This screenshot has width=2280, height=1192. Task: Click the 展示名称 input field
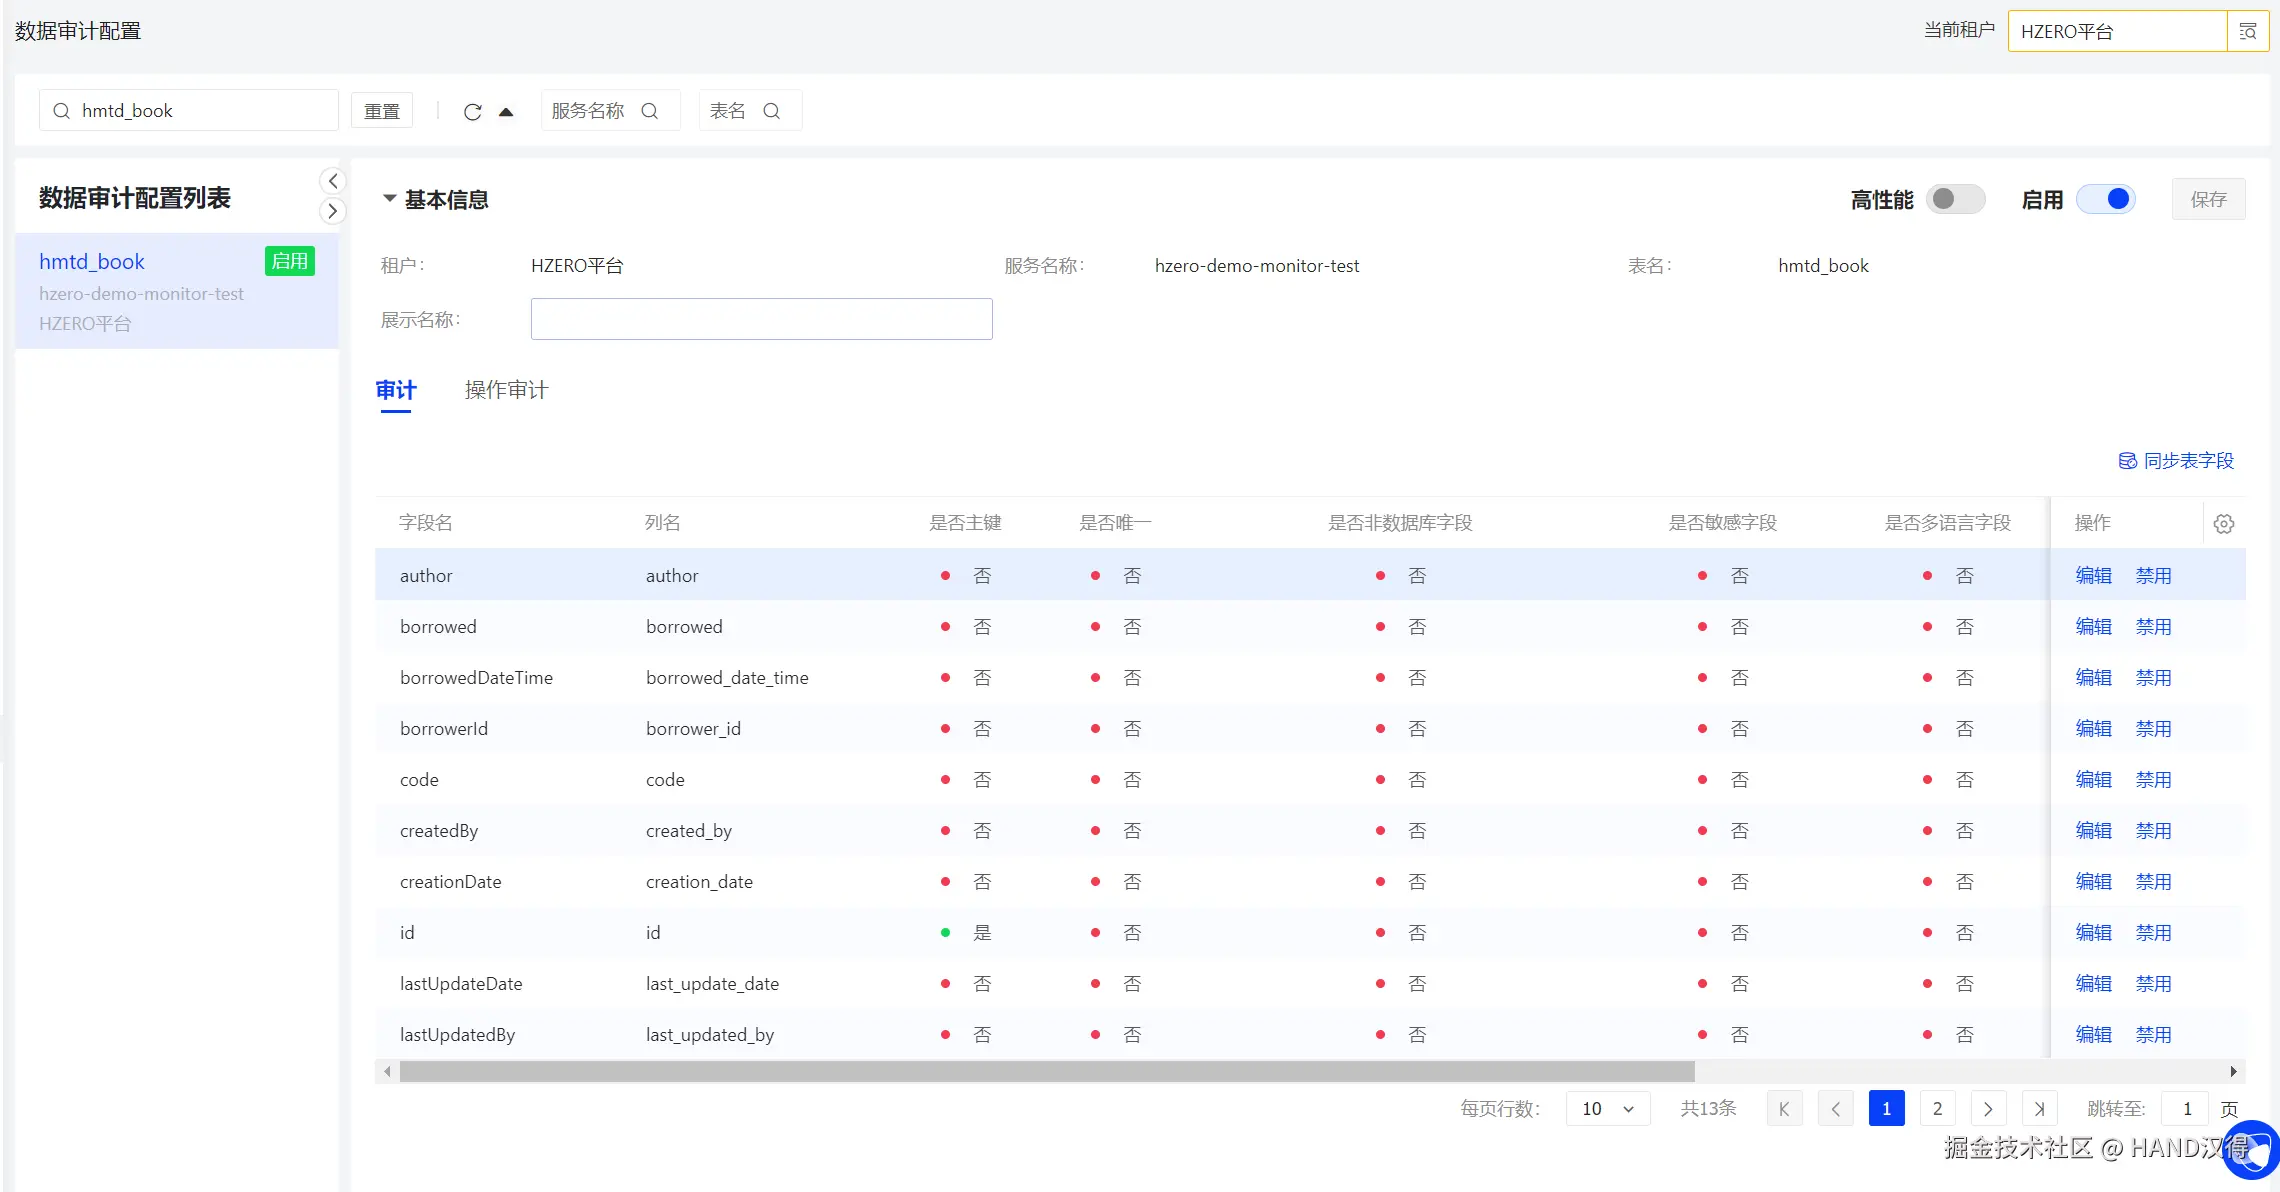[761, 320]
